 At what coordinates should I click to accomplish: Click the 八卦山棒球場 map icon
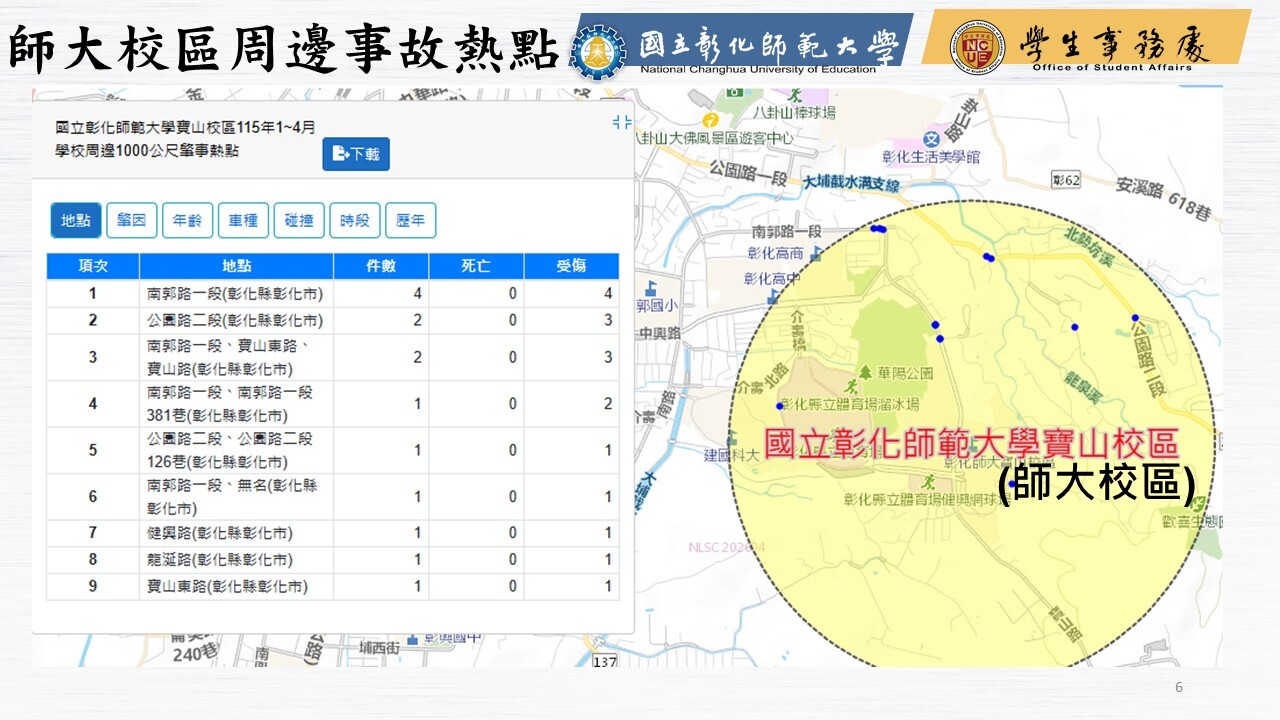[x=796, y=96]
